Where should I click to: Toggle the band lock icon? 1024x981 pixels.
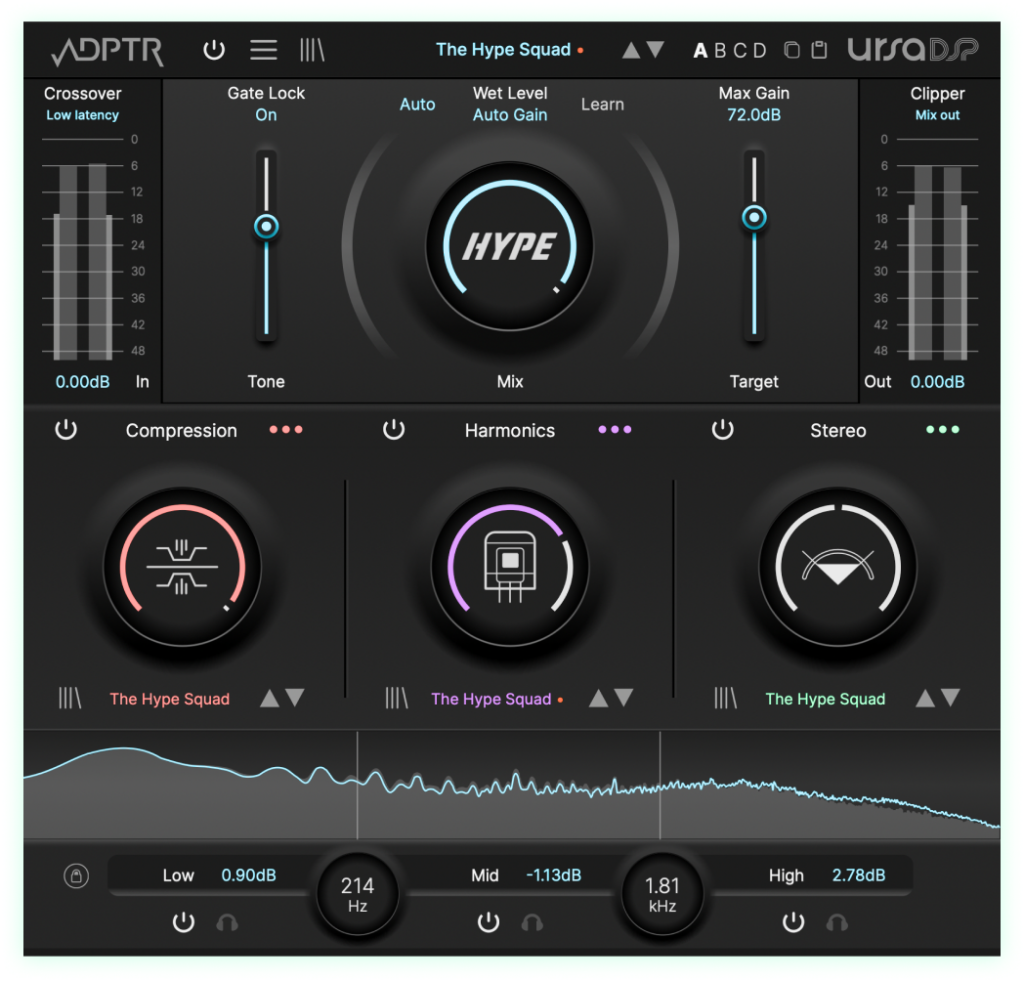pyautogui.click(x=76, y=876)
